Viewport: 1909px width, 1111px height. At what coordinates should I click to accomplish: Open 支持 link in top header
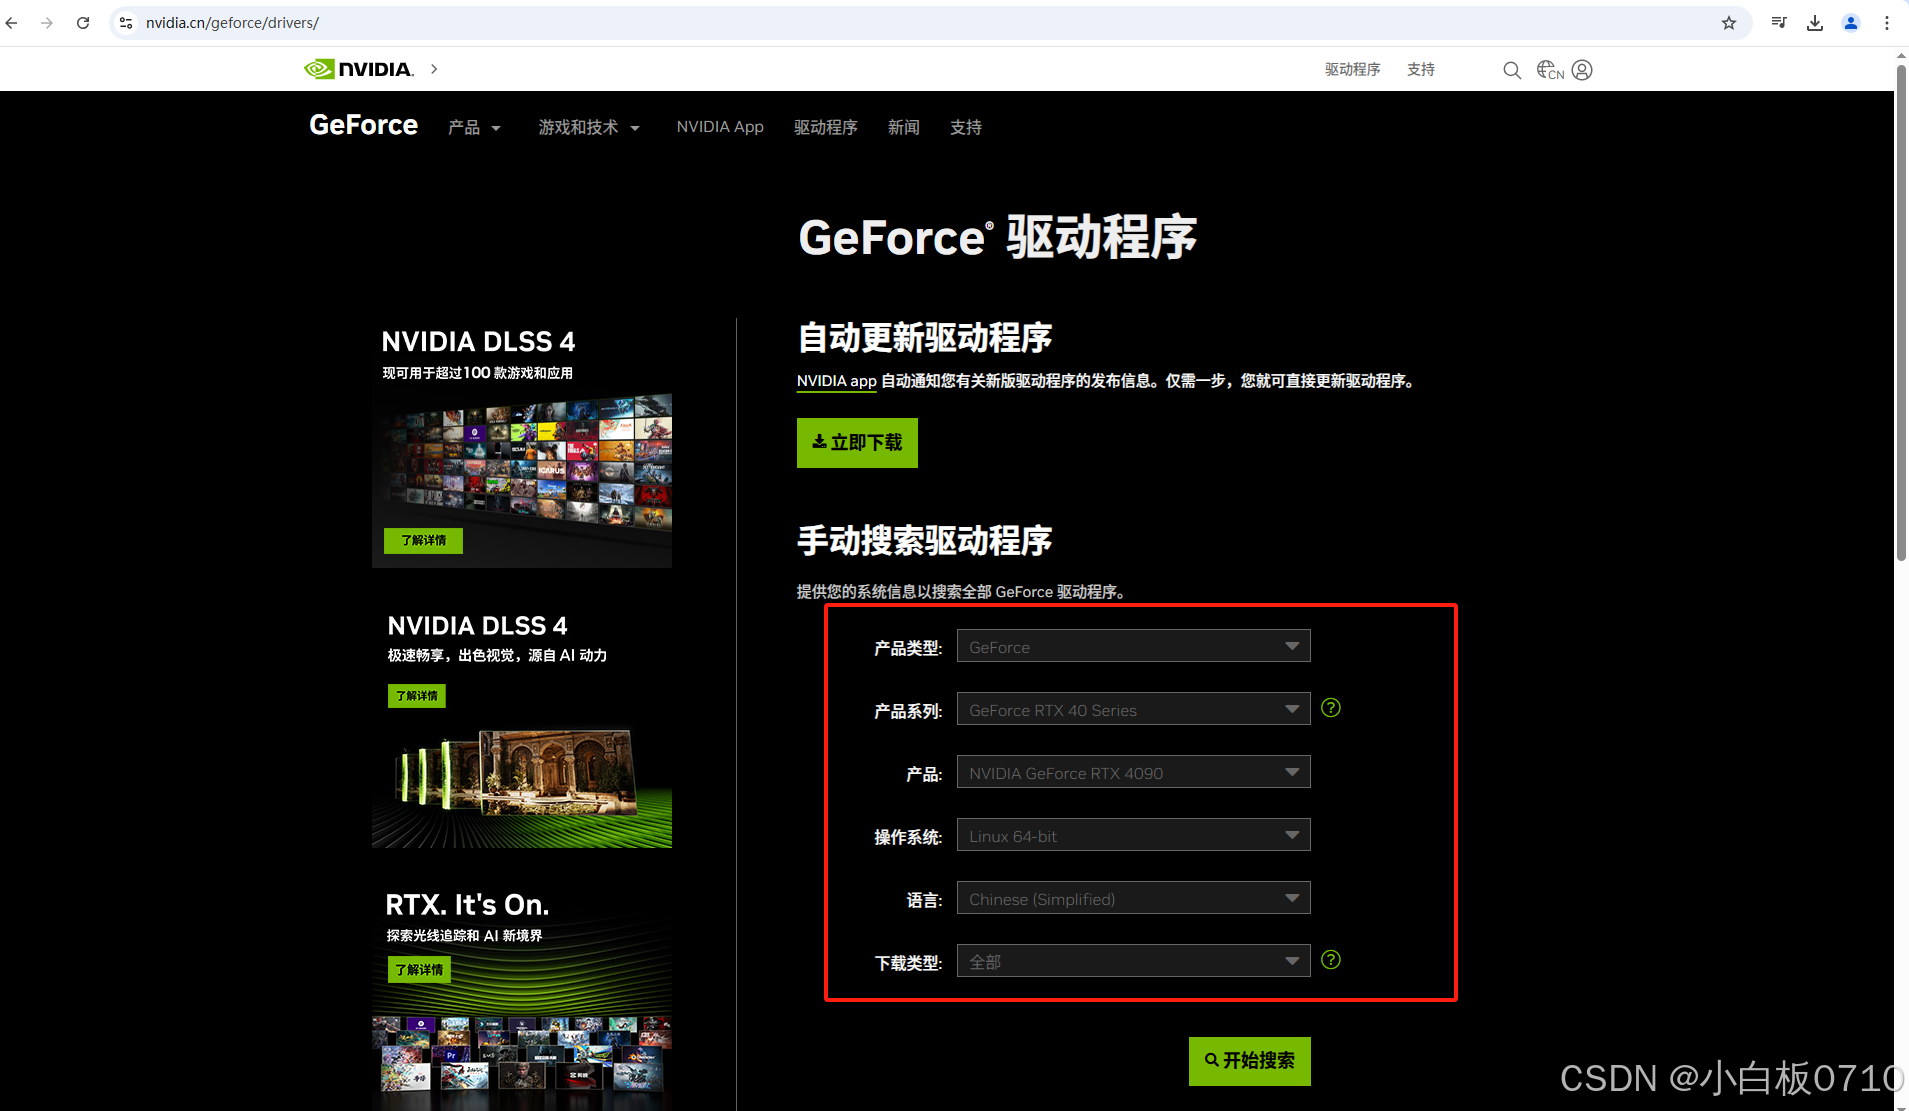click(1421, 70)
